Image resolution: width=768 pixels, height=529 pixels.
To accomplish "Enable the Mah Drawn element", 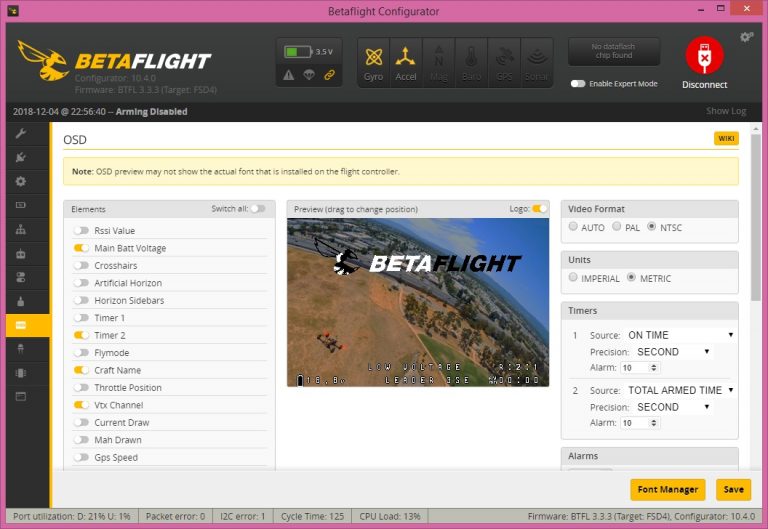I will [81, 440].
